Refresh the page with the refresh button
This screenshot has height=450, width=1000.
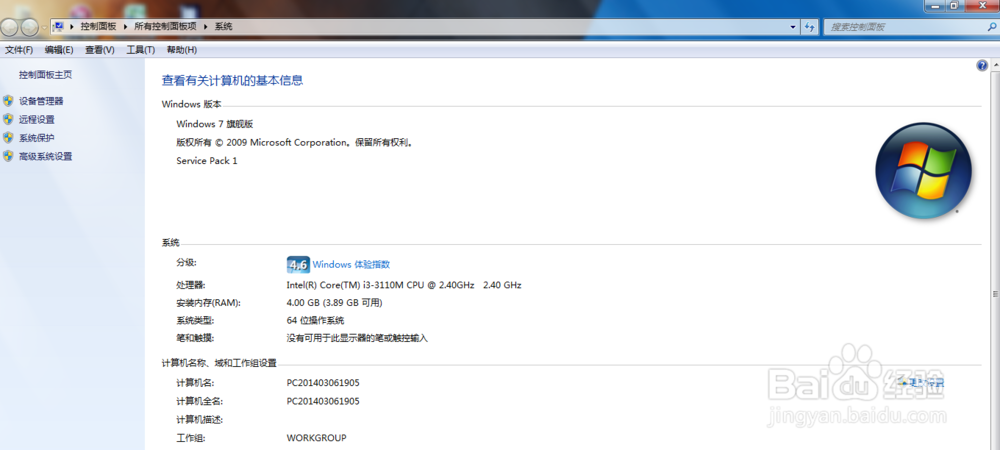pyautogui.click(x=810, y=27)
